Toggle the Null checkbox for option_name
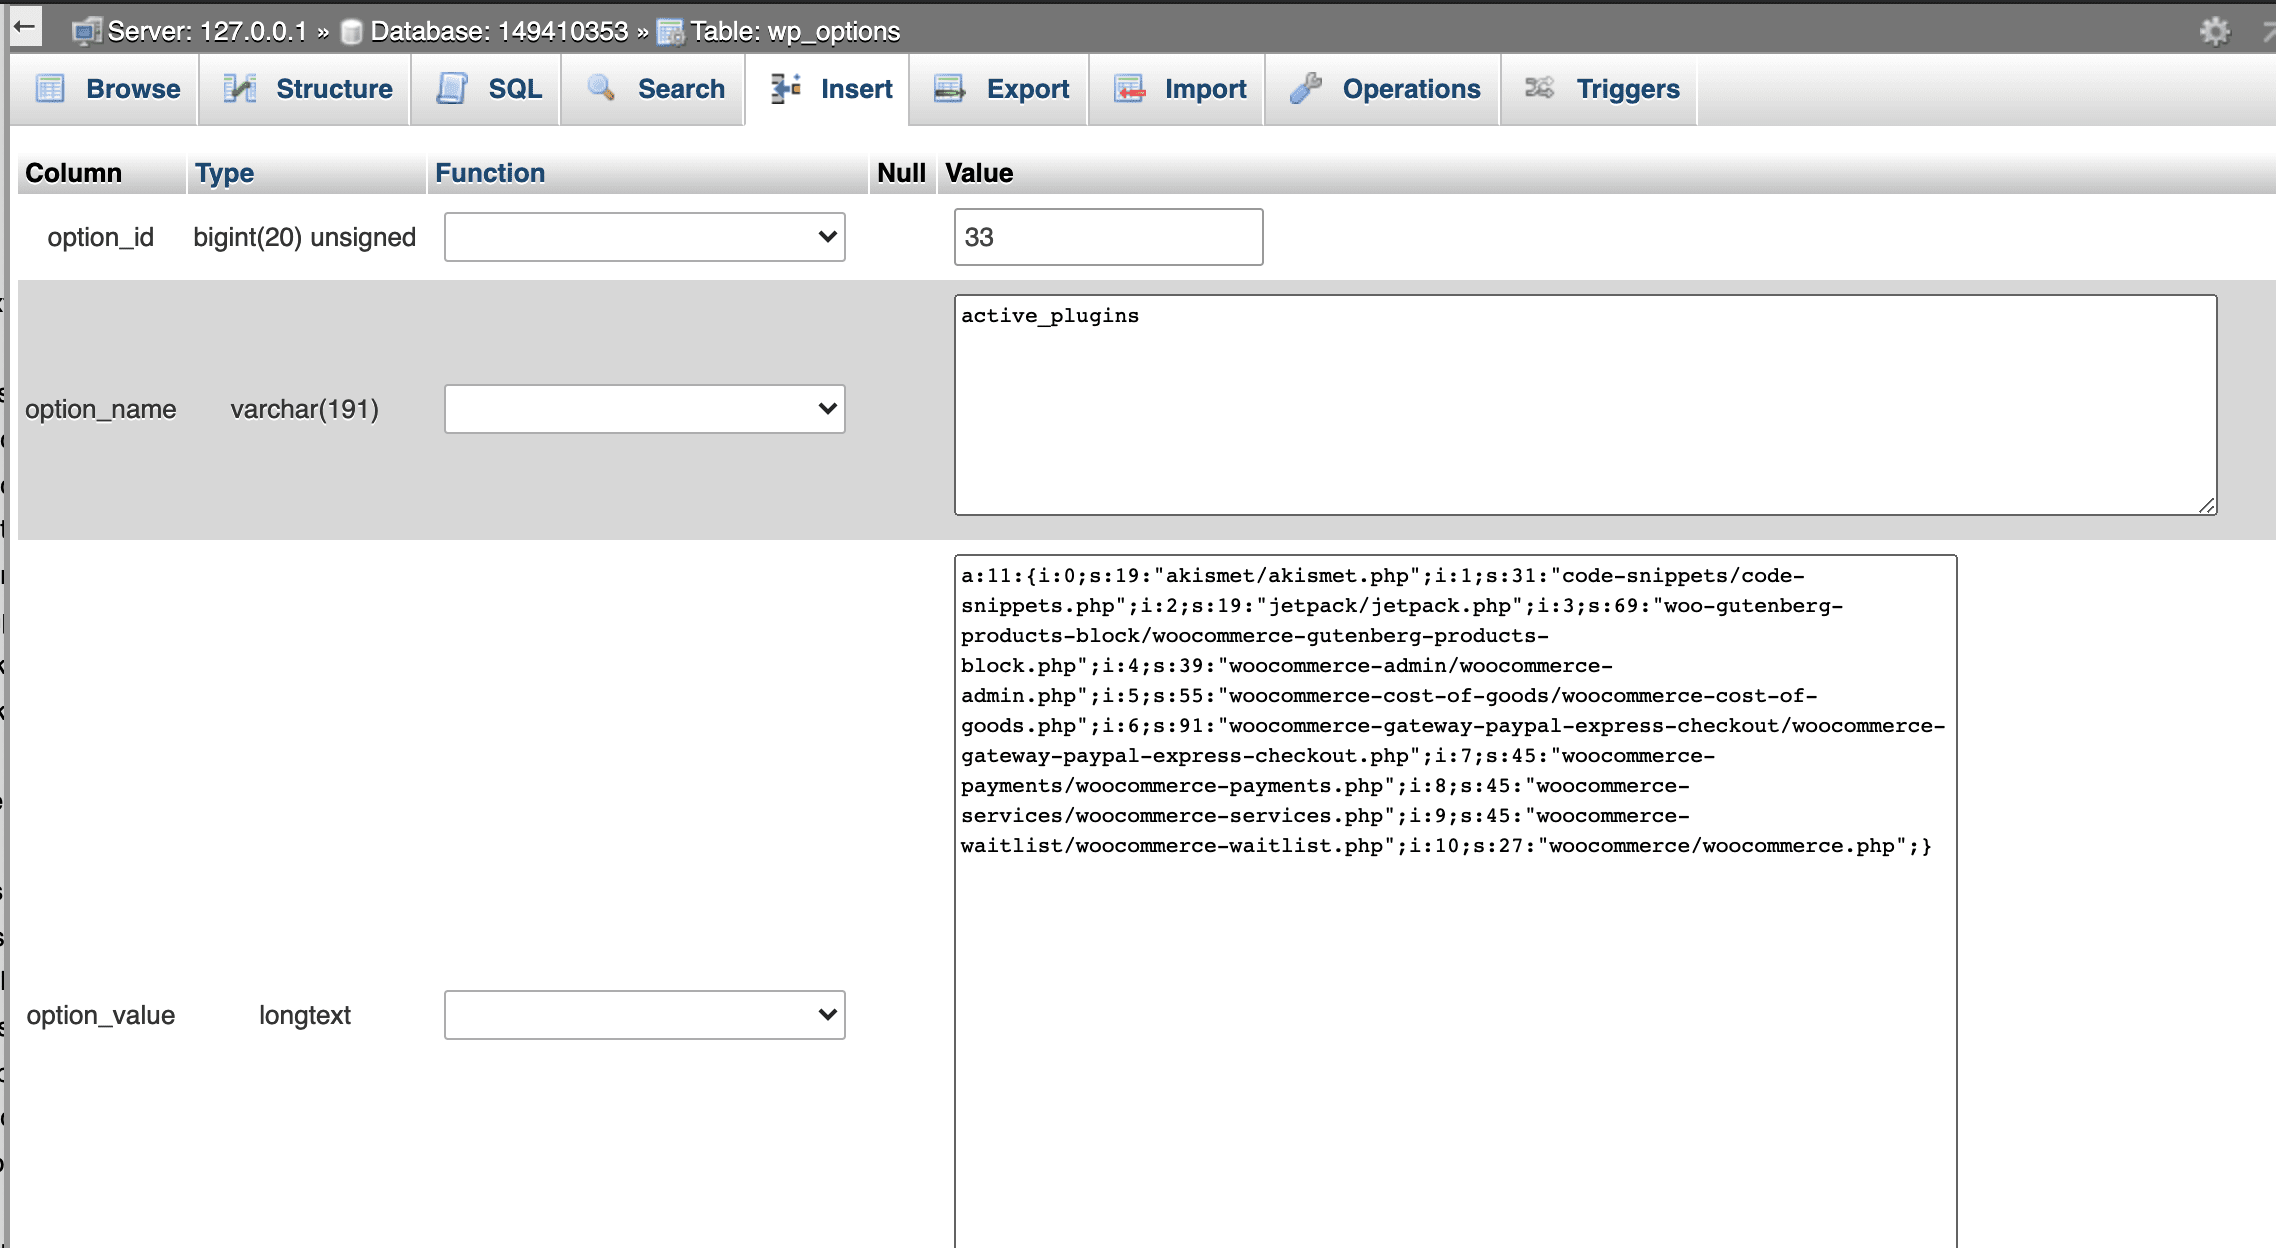2276x1248 pixels. pyautogui.click(x=899, y=407)
